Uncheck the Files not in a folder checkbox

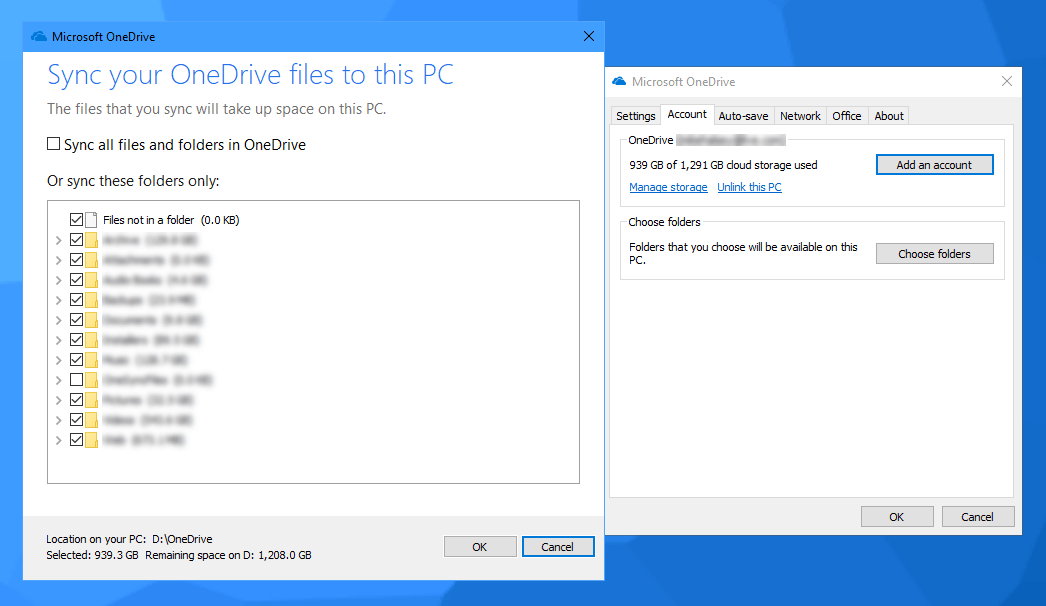76,220
